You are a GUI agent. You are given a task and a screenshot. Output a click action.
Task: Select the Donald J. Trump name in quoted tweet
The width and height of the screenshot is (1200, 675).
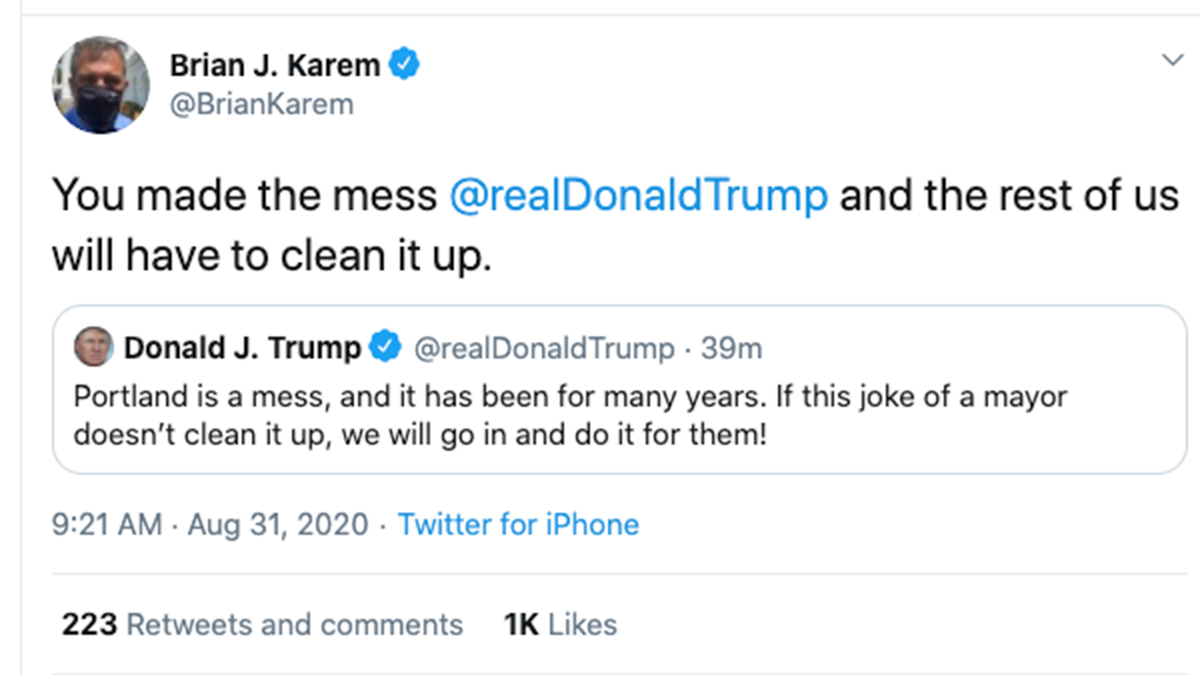(242, 348)
